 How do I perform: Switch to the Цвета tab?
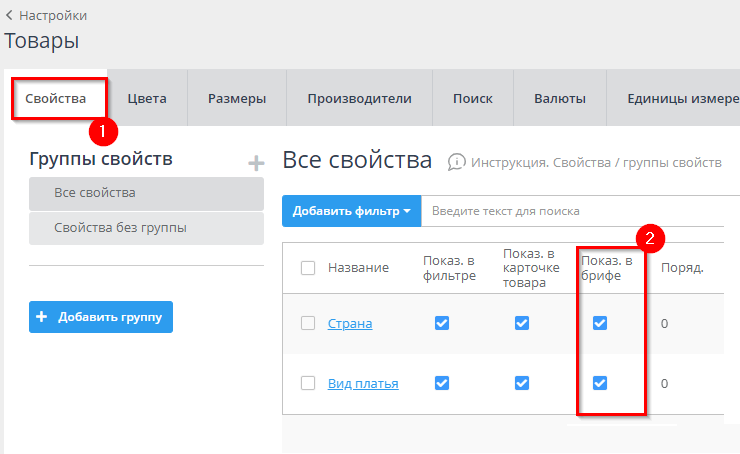(147, 98)
